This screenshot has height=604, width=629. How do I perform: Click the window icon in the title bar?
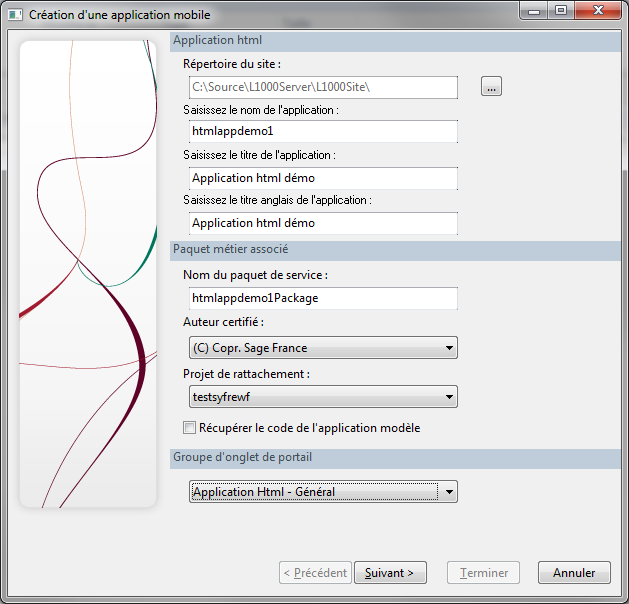(x=15, y=15)
